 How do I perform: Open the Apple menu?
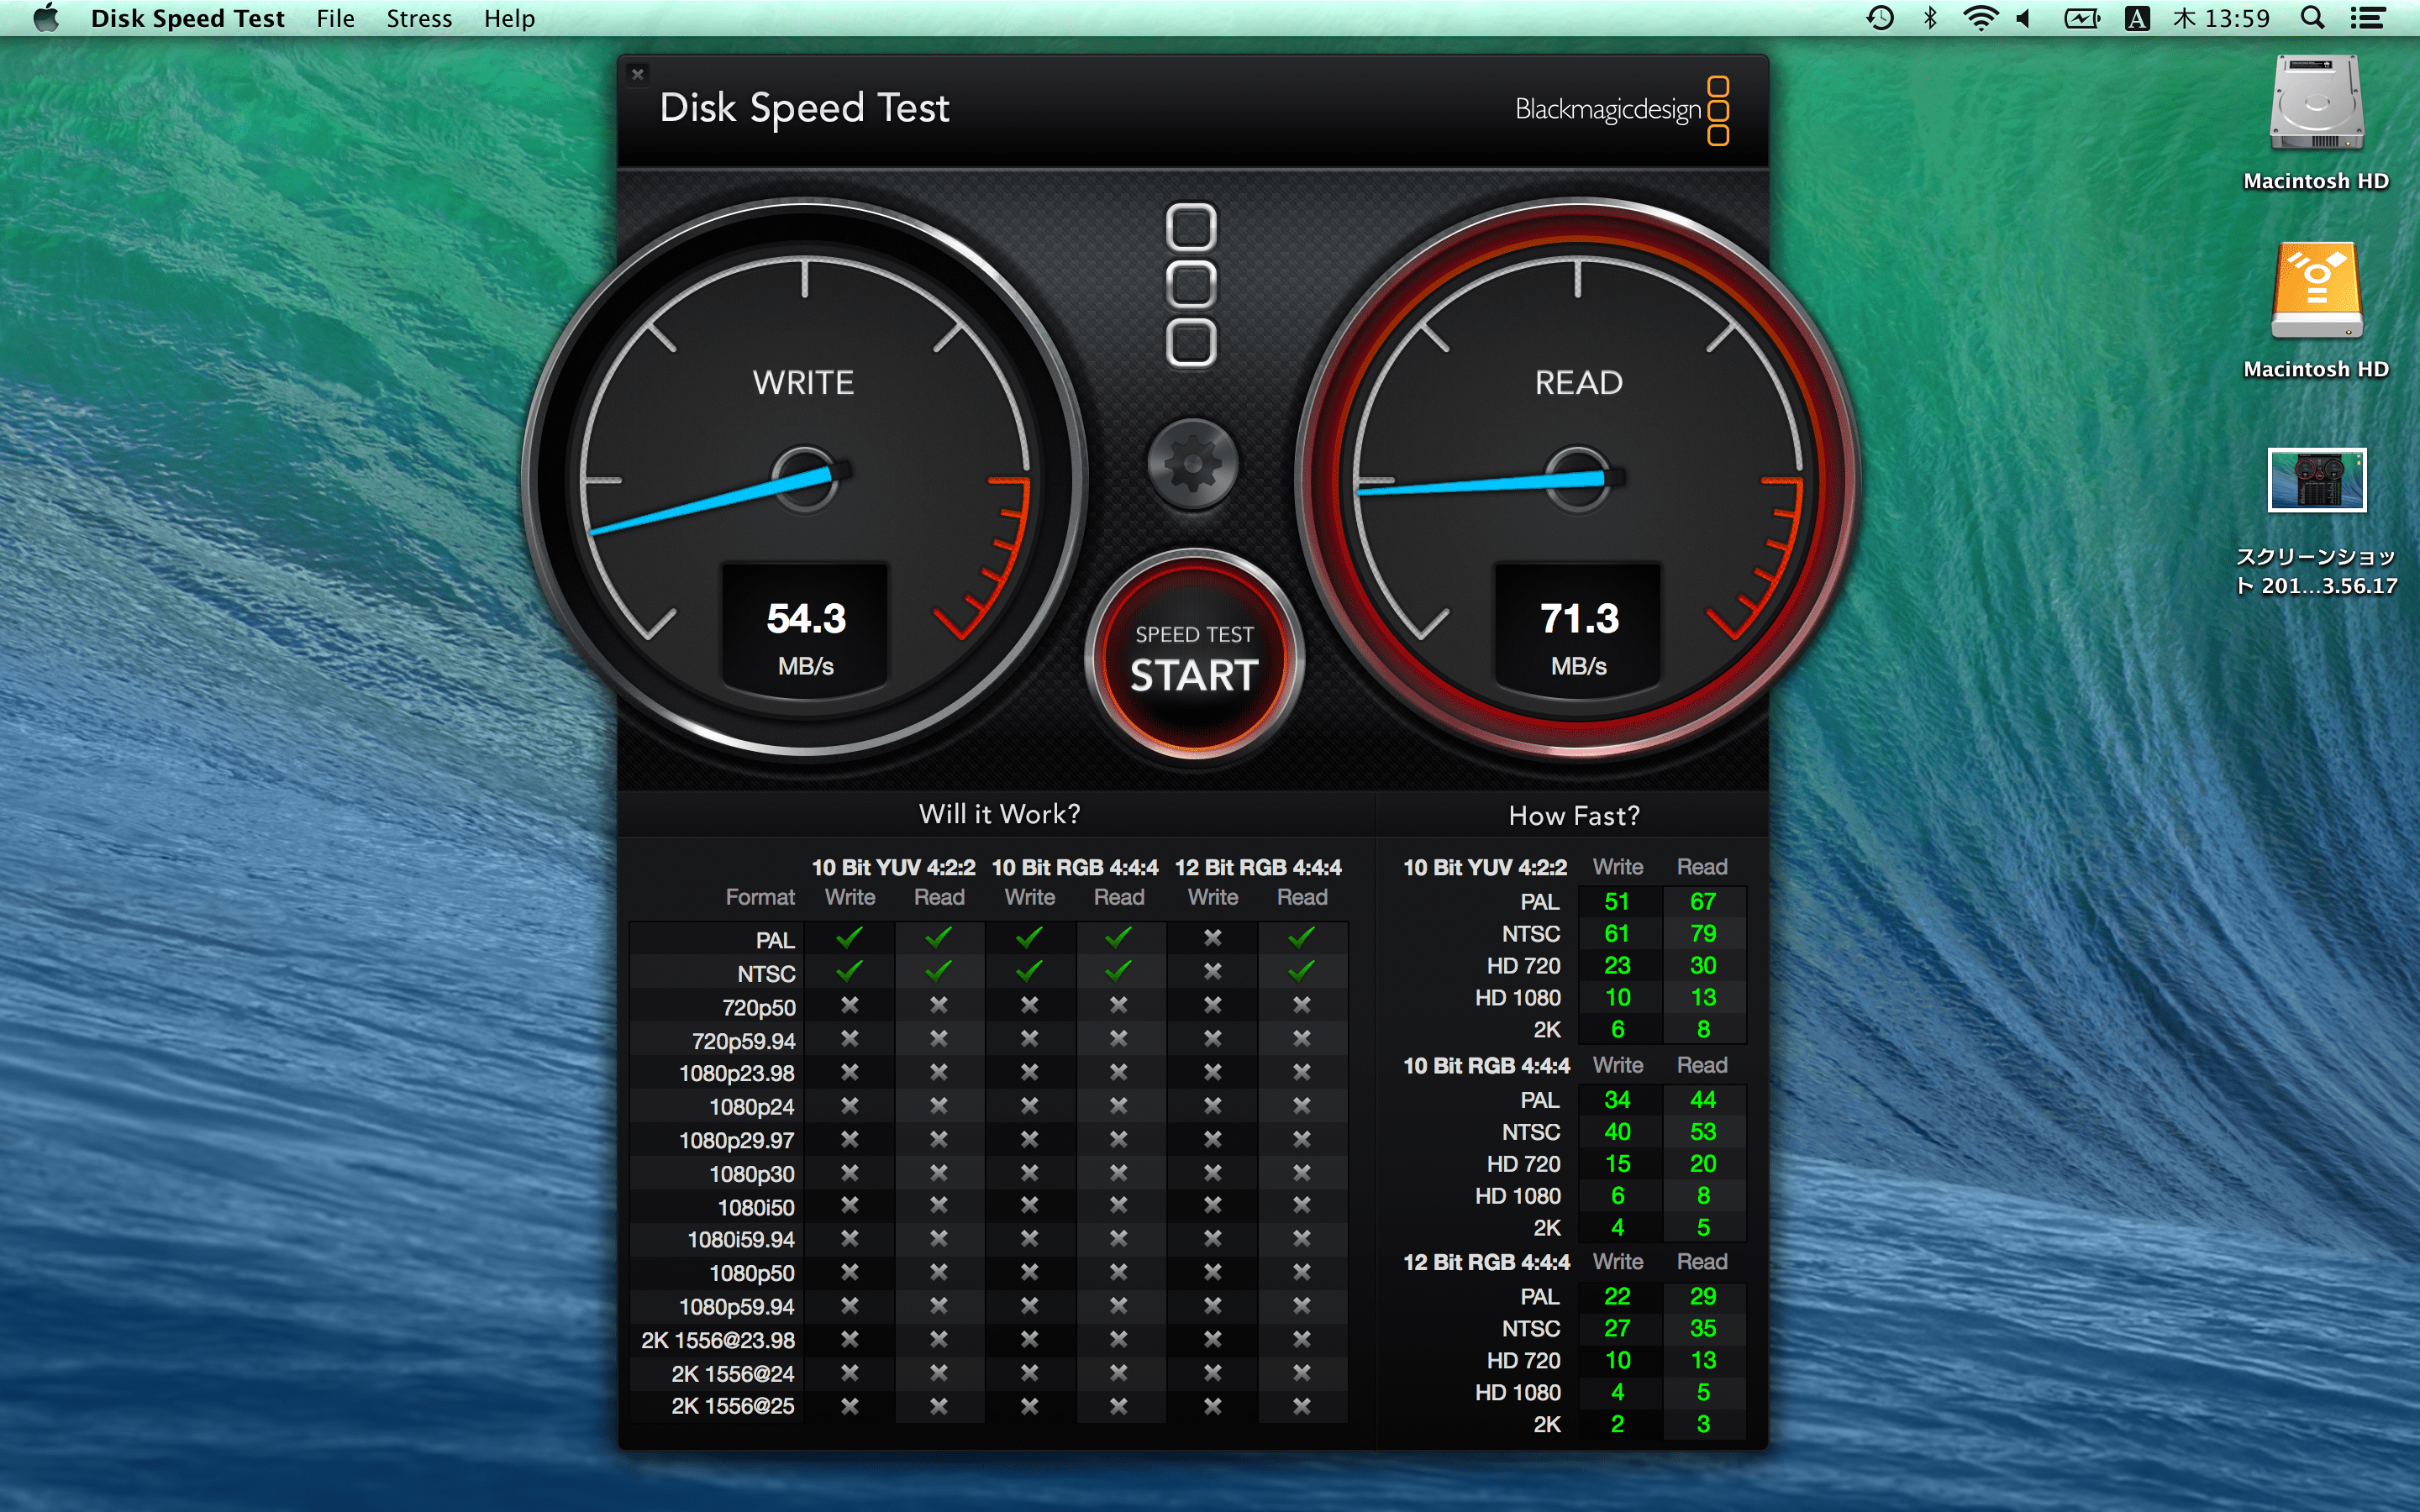point(46,18)
